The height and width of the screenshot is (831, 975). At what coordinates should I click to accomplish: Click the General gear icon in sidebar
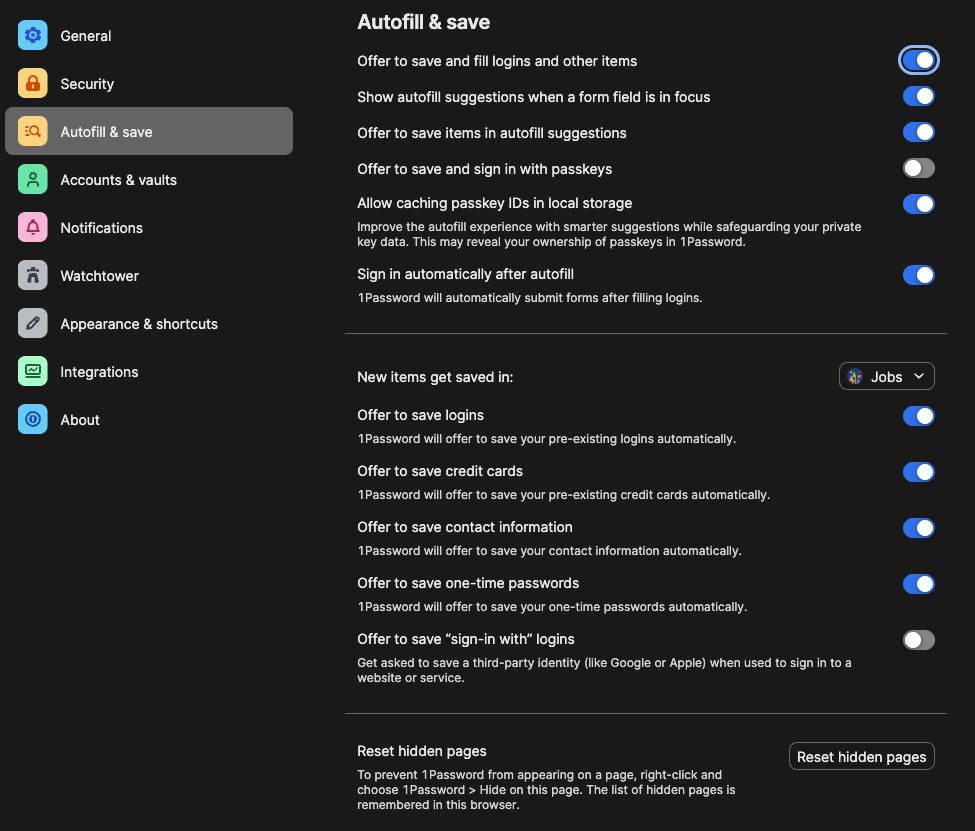pos(33,36)
